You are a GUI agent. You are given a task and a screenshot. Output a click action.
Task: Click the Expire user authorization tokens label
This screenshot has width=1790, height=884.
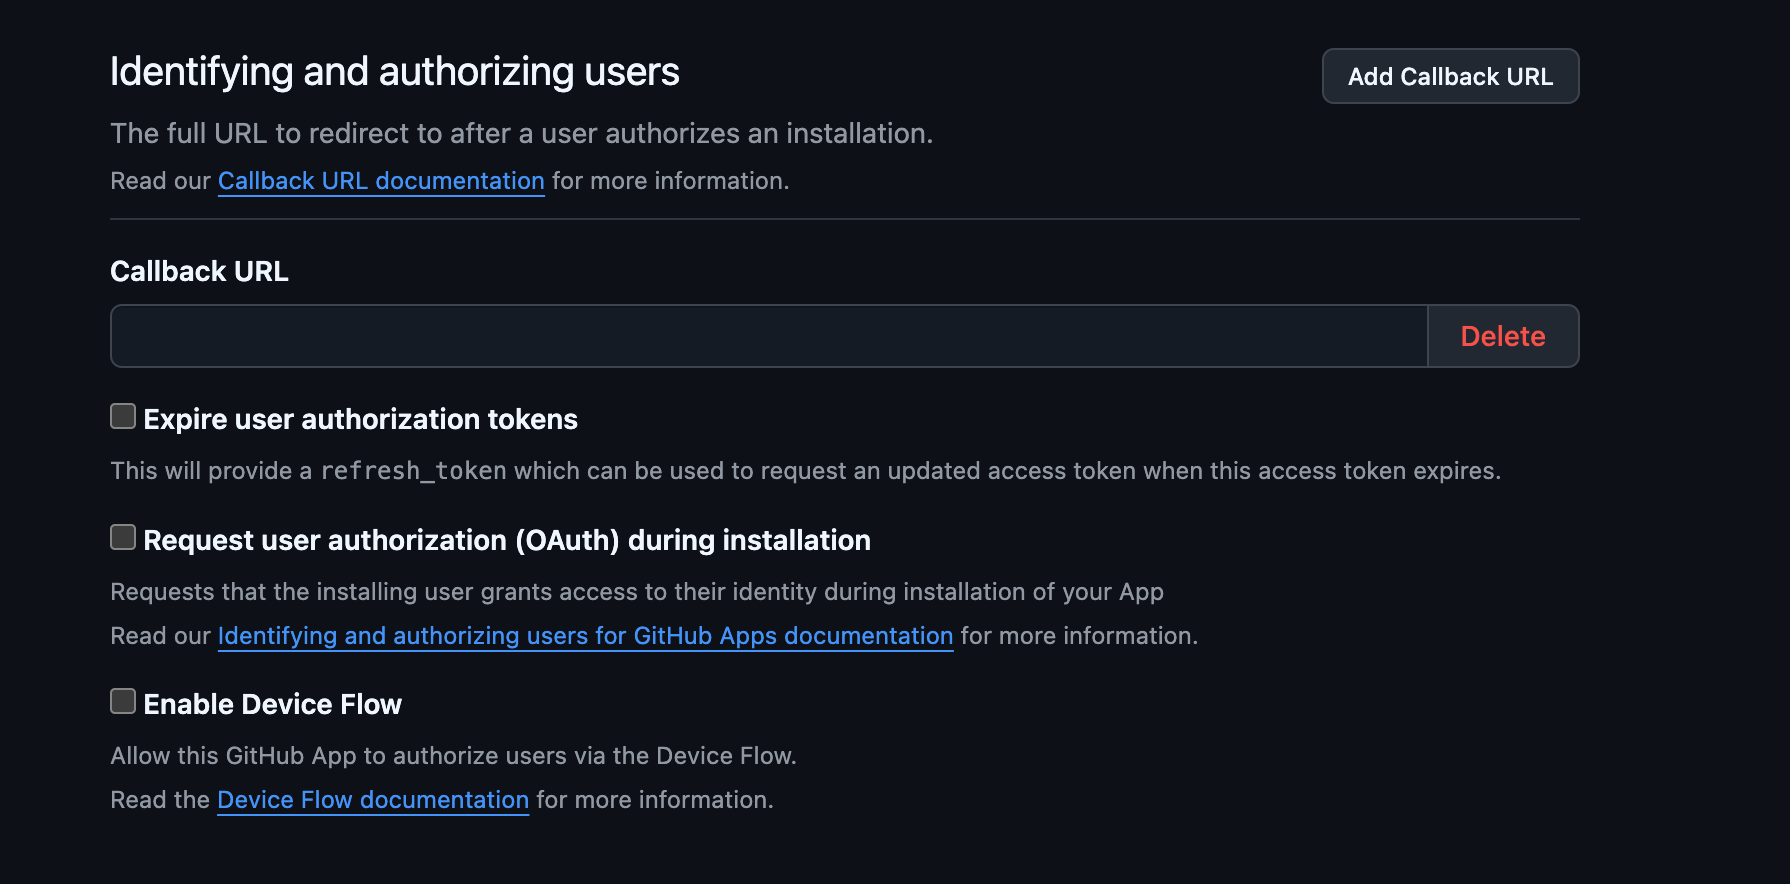point(360,419)
